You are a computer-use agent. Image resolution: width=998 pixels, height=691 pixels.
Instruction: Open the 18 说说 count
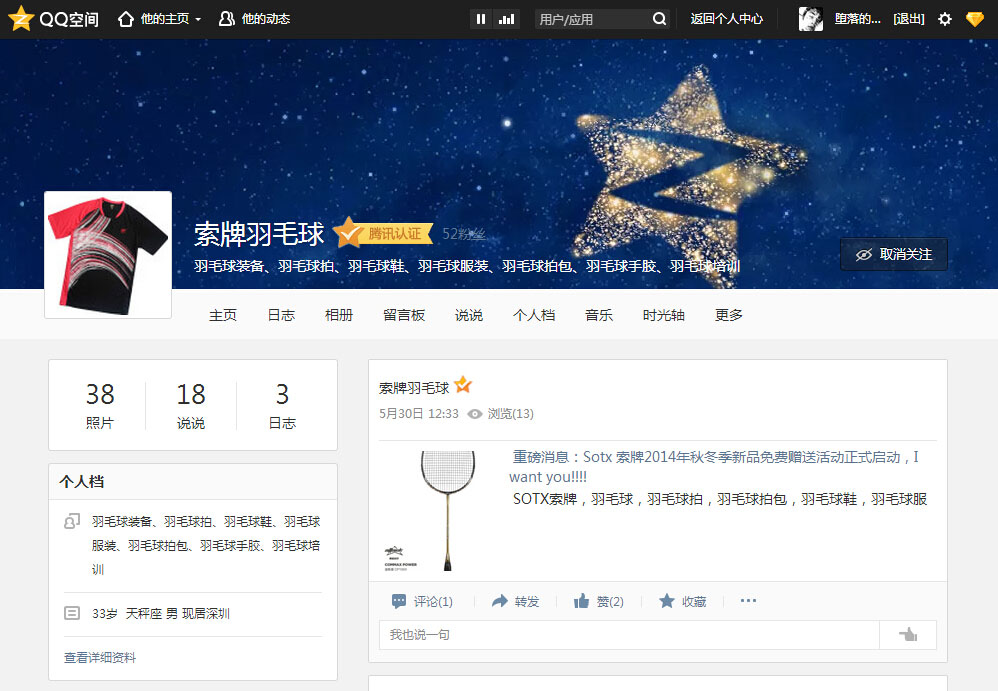[191, 405]
